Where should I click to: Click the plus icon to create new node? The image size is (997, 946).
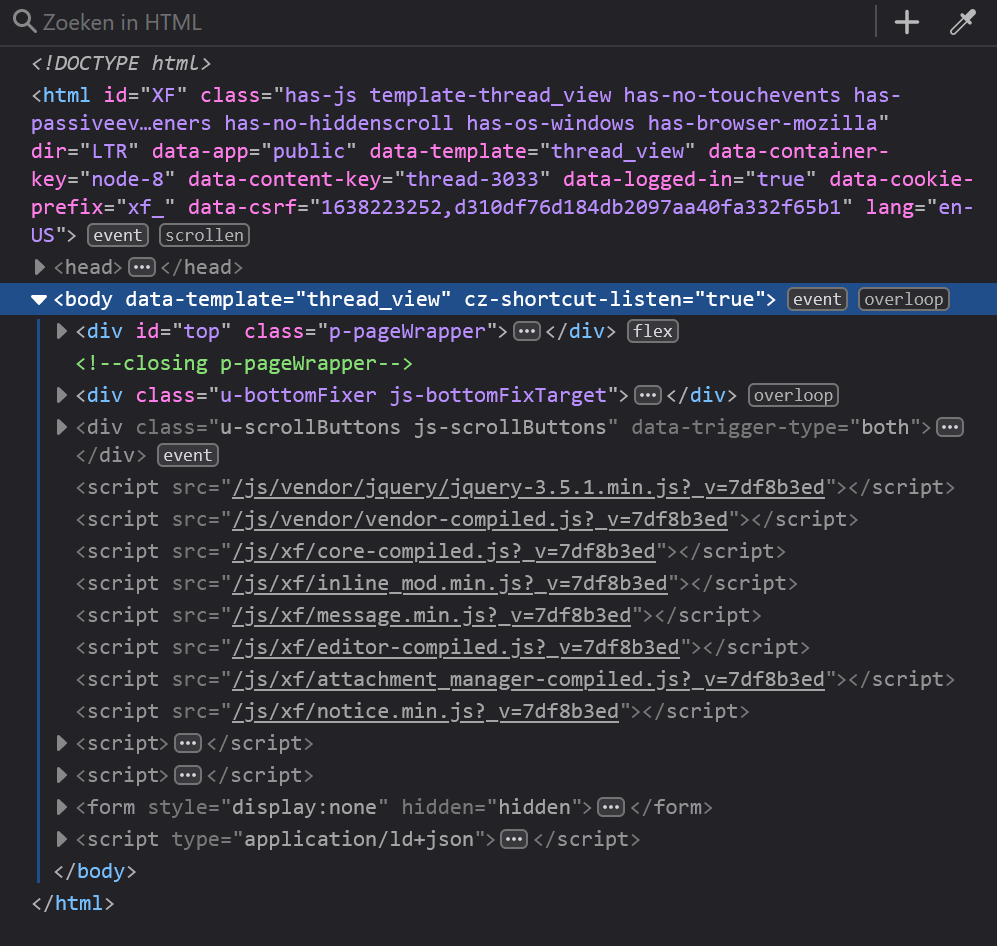pos(906,22)
